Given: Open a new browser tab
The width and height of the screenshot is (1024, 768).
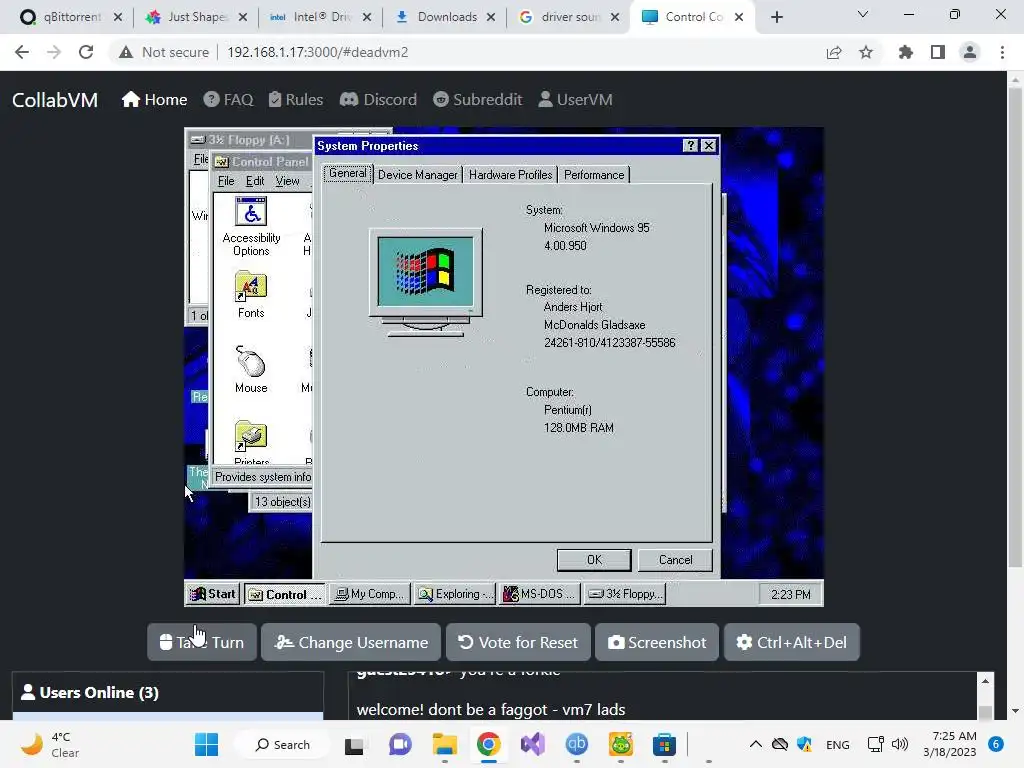Looking at the screenshot, I should pyautogui.click(x=776, y=17).
